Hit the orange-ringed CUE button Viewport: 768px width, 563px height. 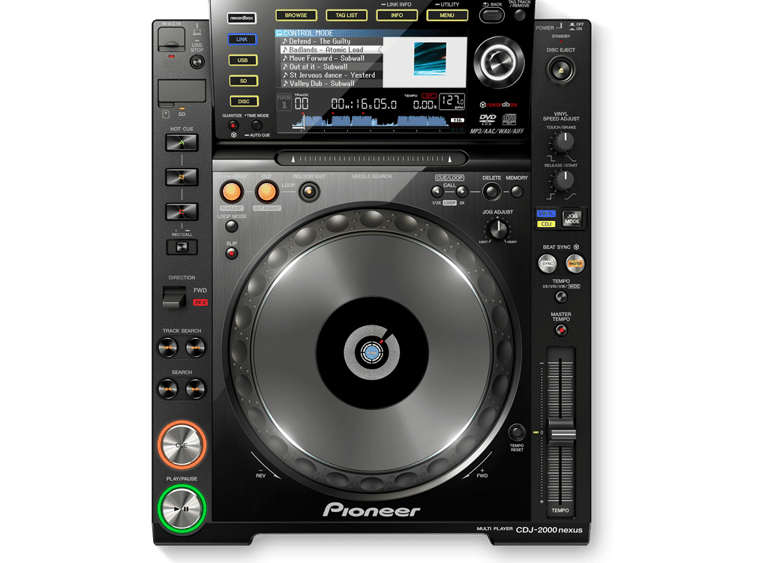pos(182,445)
